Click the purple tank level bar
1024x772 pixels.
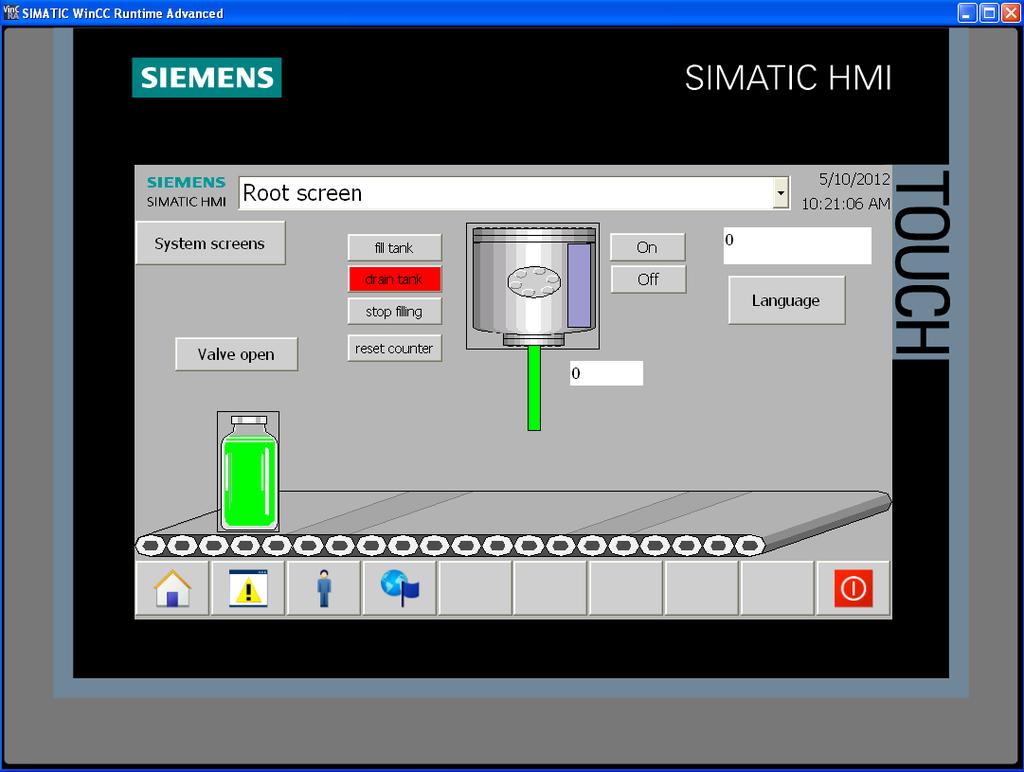point(579,285)
